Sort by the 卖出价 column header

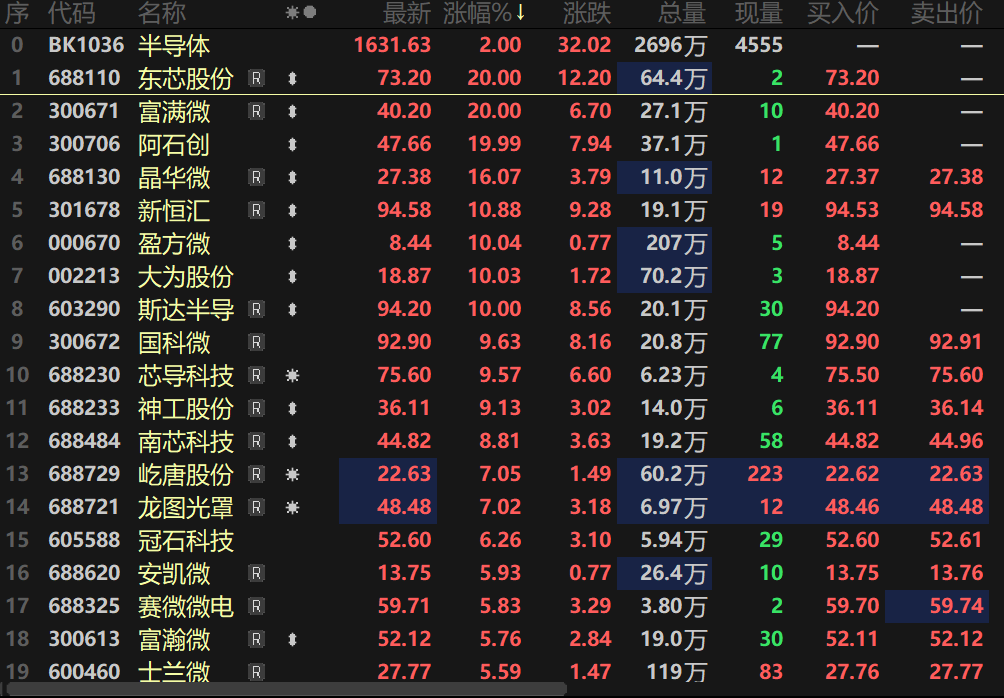pos(947,13)
